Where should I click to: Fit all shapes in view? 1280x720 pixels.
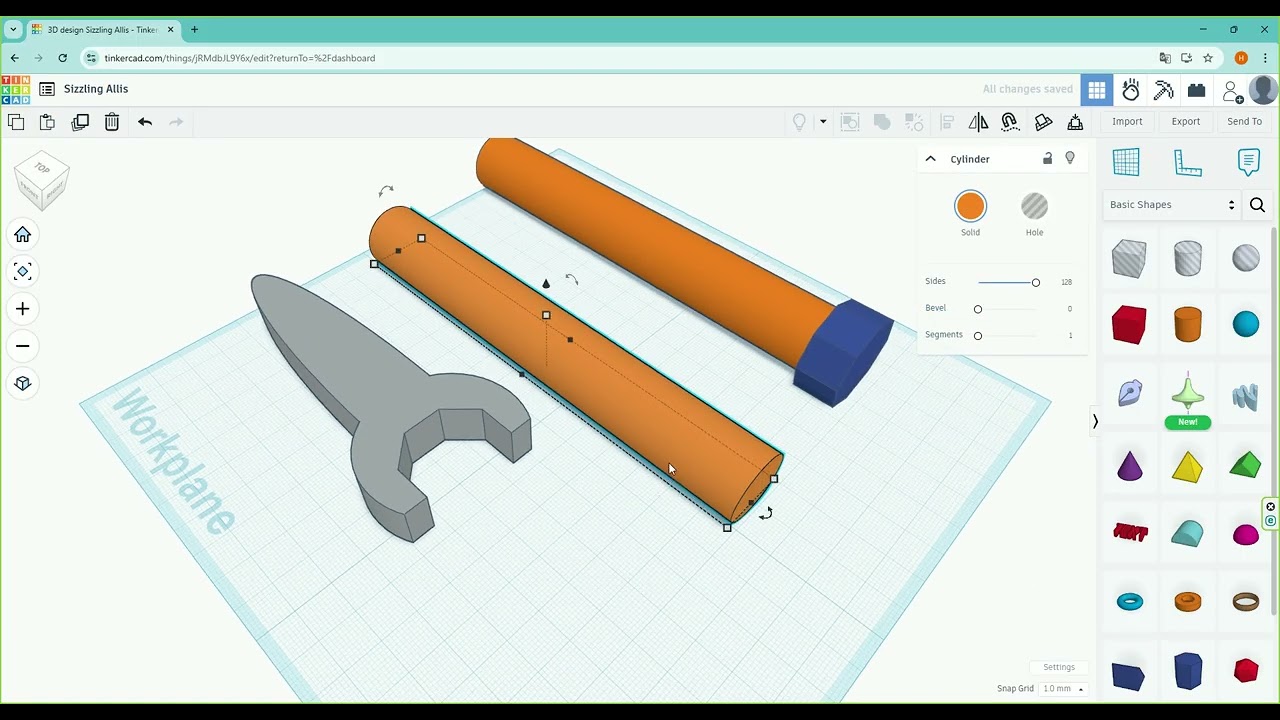[23, 272]
